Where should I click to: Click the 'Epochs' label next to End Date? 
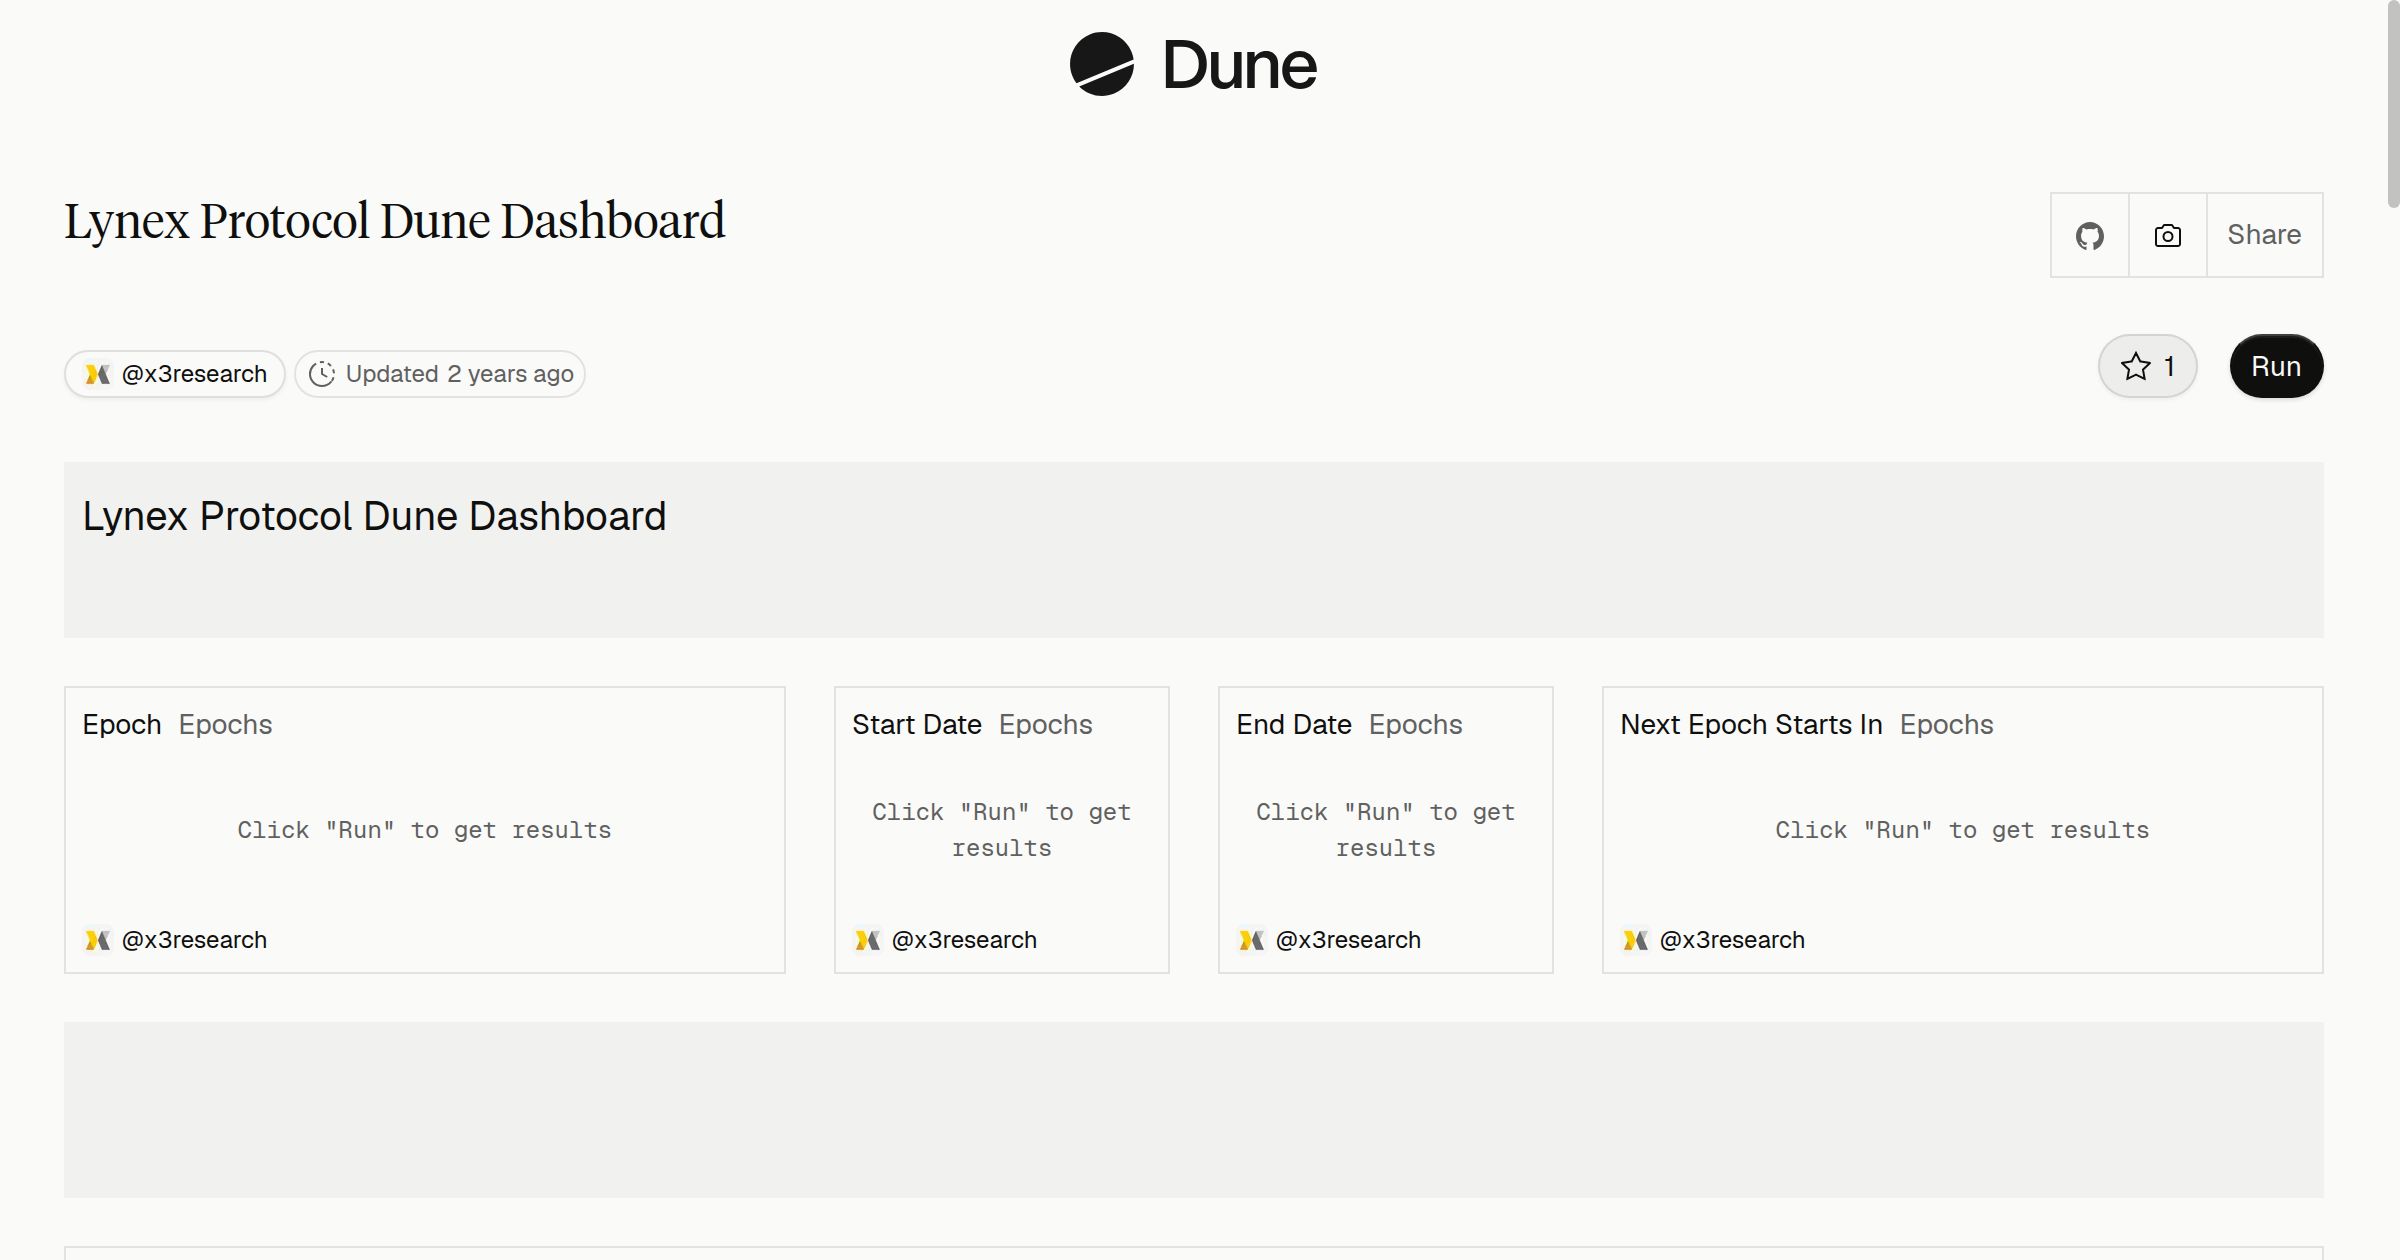1415,724
